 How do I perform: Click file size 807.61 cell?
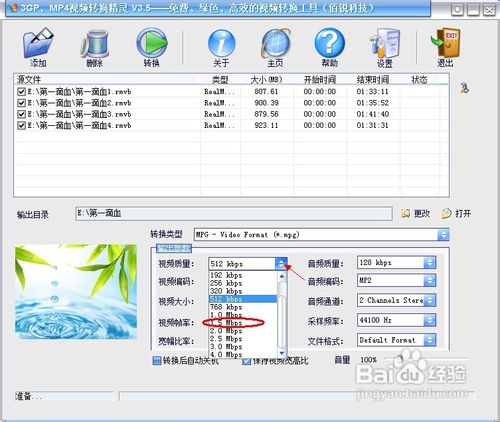tap(266, 91)
